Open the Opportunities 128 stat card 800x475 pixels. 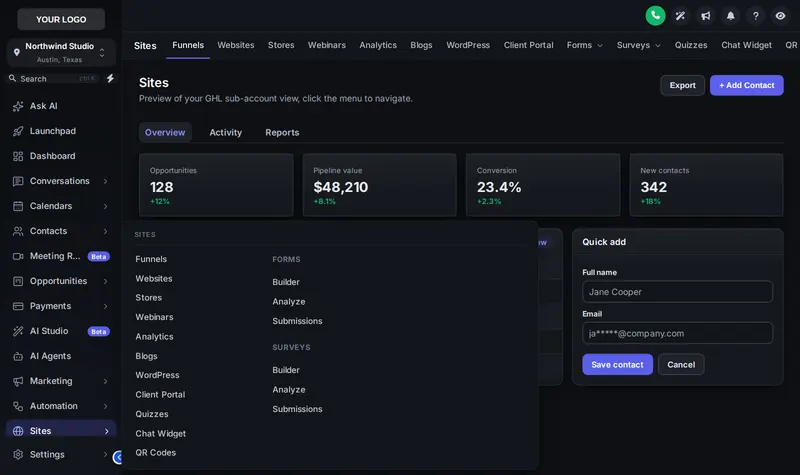[x=216, y=185]
